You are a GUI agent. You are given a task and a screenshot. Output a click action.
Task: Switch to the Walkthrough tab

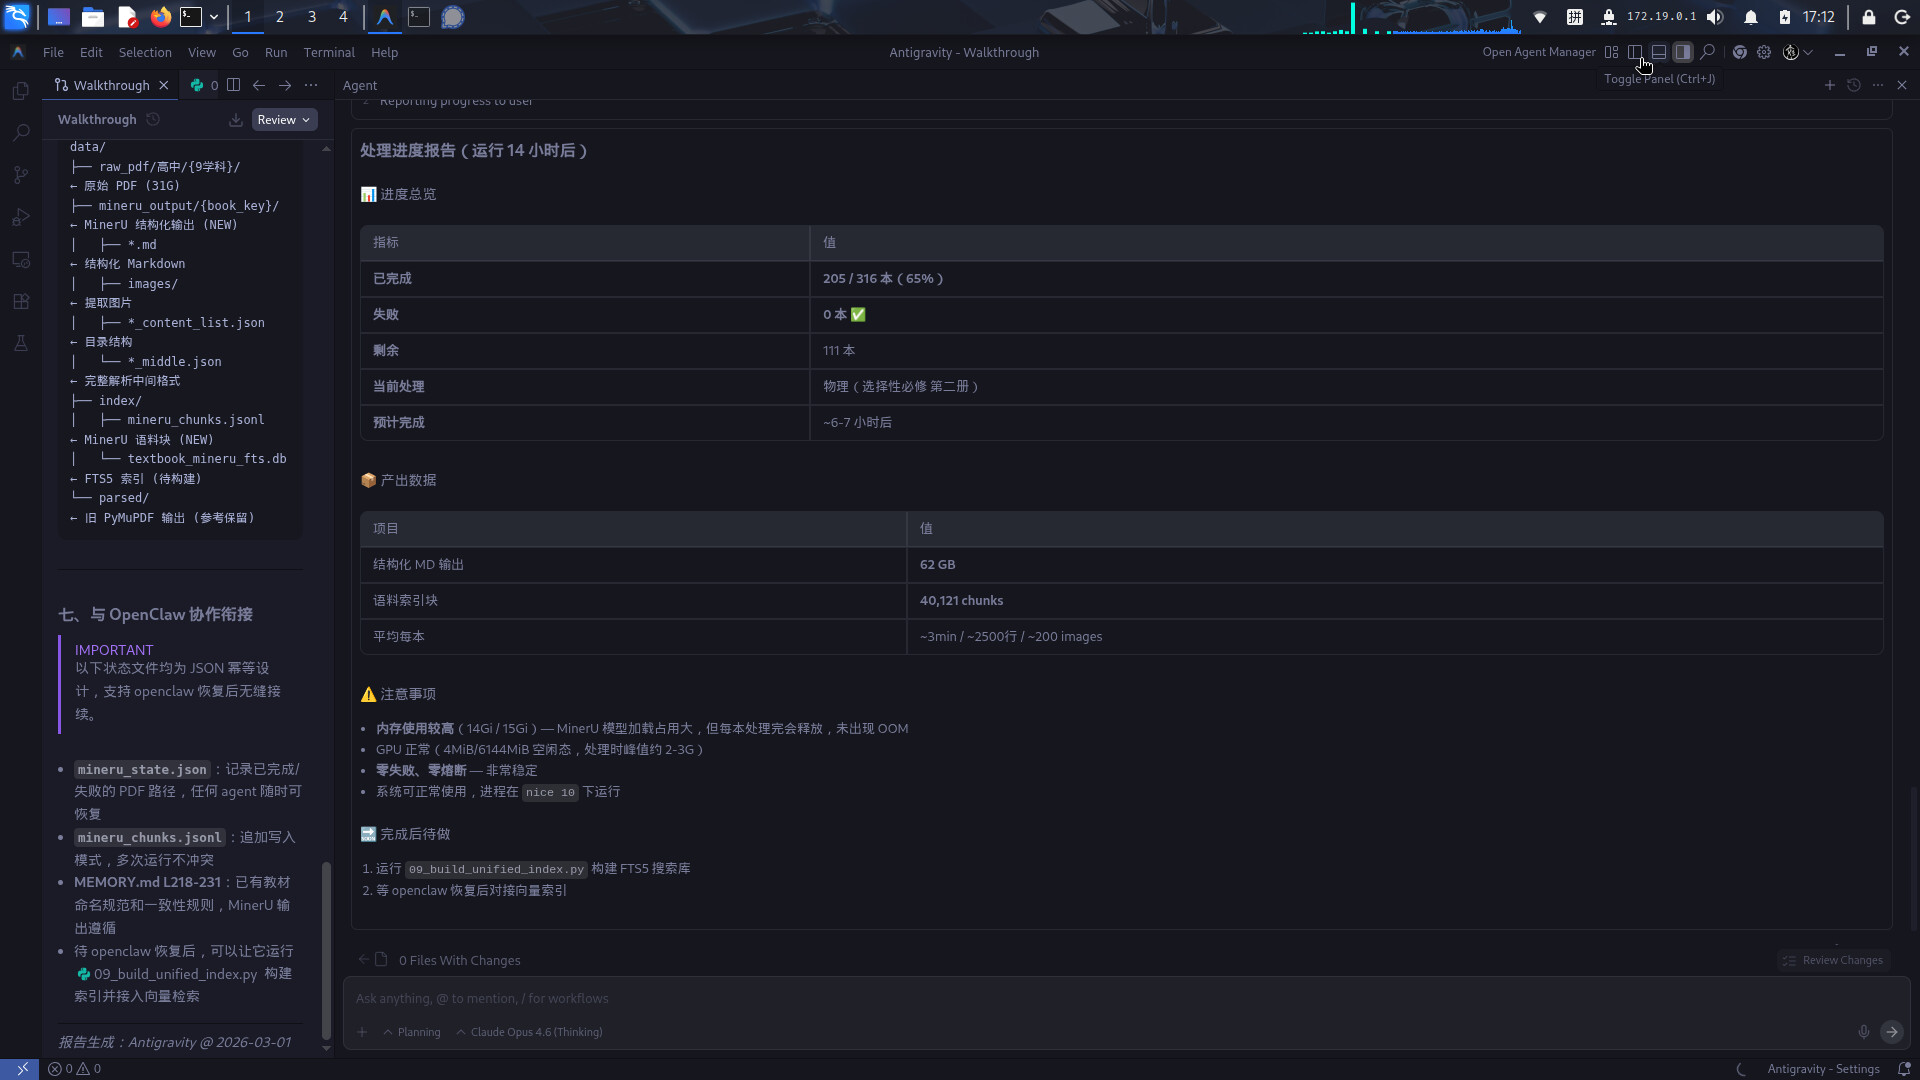tap(111, 85)
